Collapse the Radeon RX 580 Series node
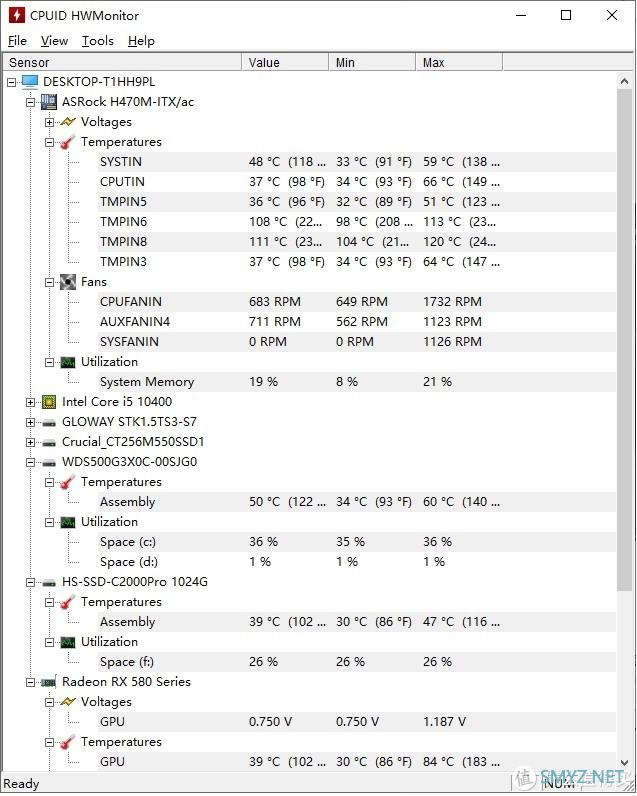Image resolution: width=637 pixels, height=796 pixels. point(30,682)
